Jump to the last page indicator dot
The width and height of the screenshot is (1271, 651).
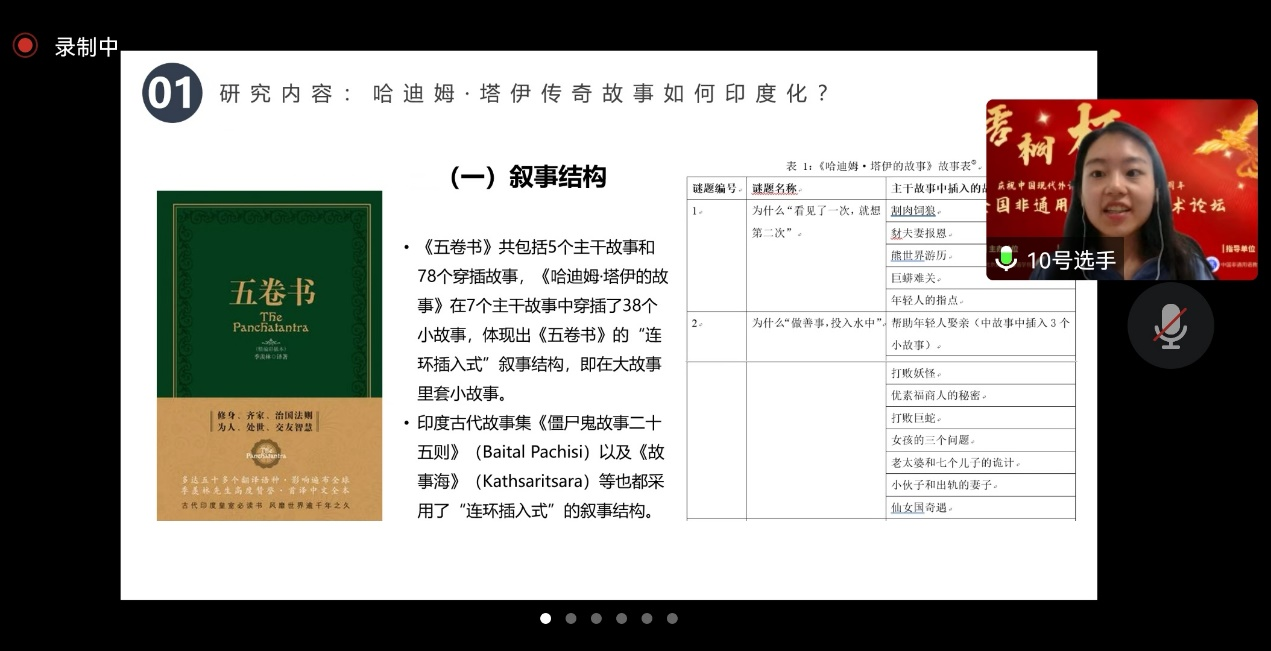click(x=672, y=618)
